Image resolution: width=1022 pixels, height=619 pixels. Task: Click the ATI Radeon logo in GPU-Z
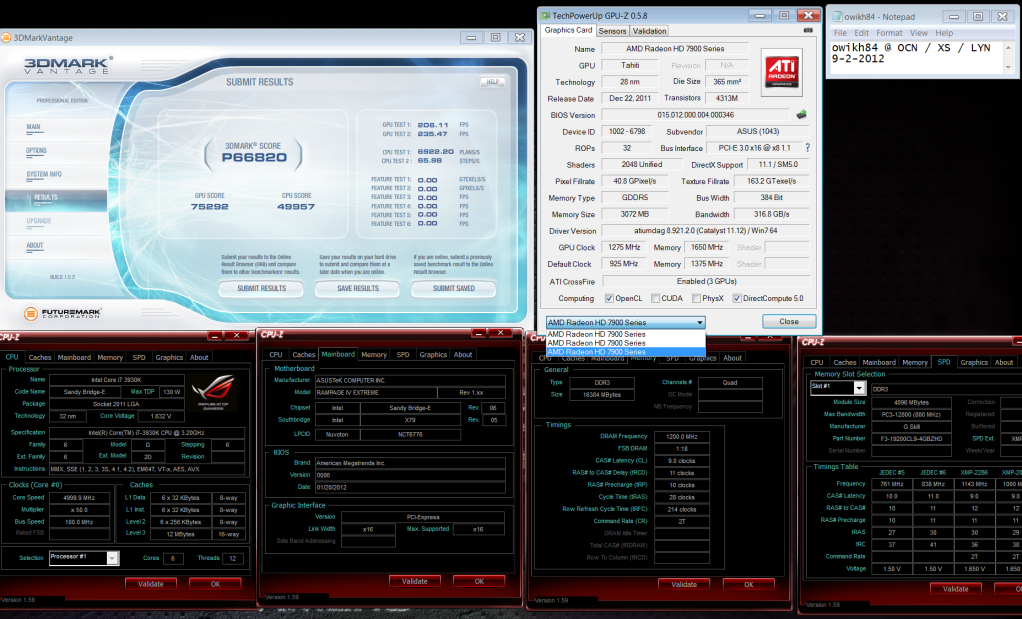(x=781, y=72)
